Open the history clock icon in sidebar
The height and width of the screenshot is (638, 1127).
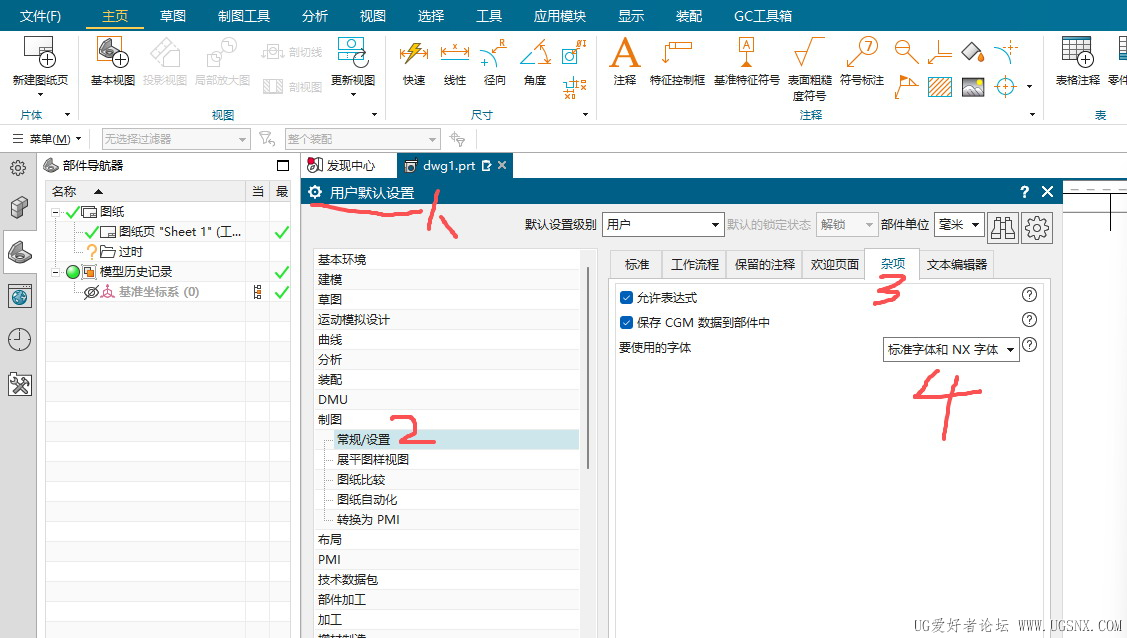click(x=19, y=339)
